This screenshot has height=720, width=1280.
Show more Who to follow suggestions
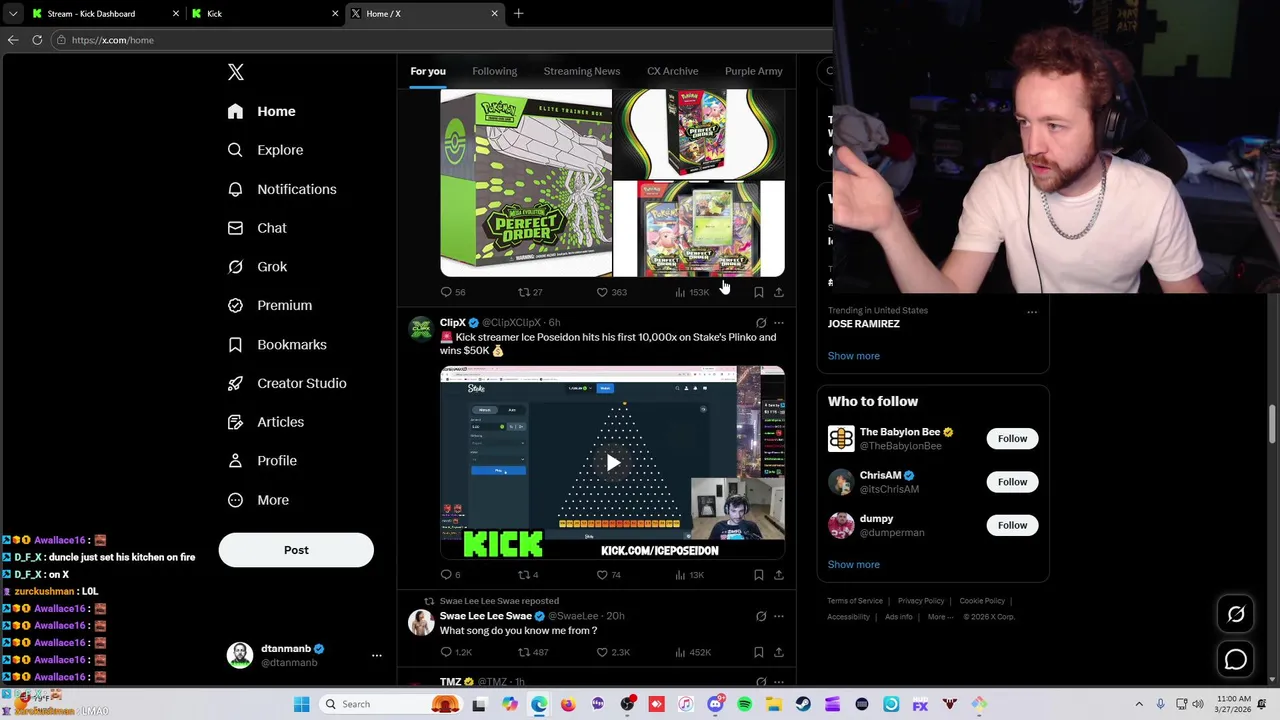click(854, 565)
